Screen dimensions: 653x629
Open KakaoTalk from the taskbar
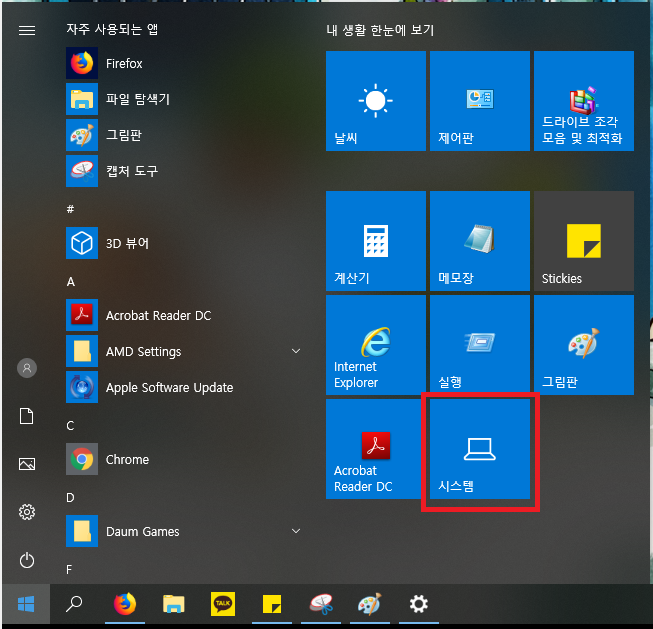click(x=223, y=604)
